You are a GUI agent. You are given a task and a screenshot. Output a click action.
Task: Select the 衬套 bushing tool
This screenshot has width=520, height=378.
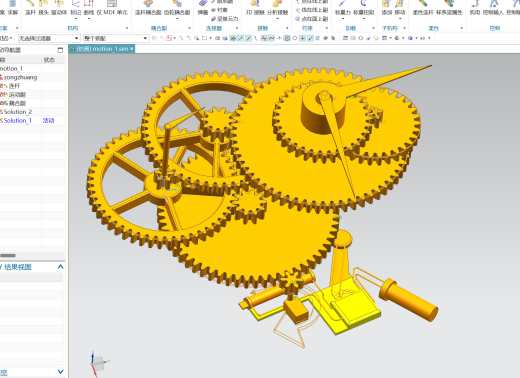click(x=220, y=10)
